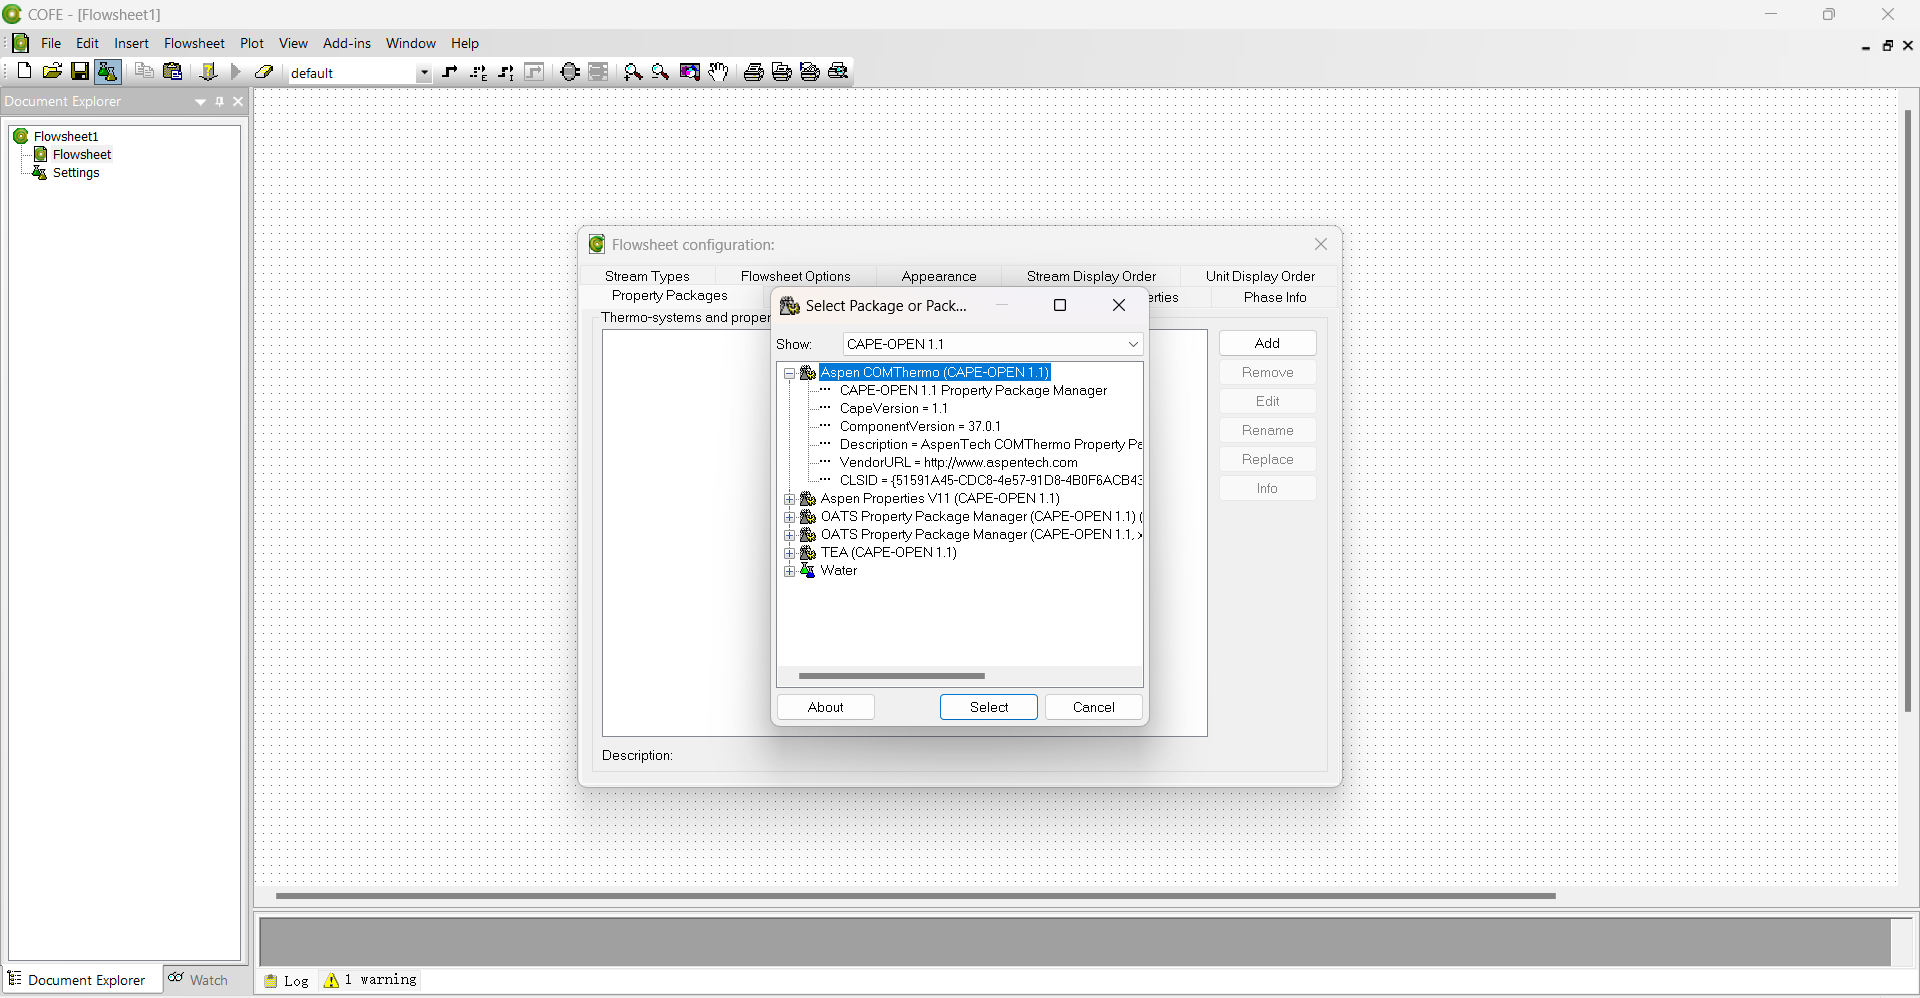This screenshot has width=1920, height=998.
Task: Click the About button
Action: pyautogui.click(x=826, y=707)
